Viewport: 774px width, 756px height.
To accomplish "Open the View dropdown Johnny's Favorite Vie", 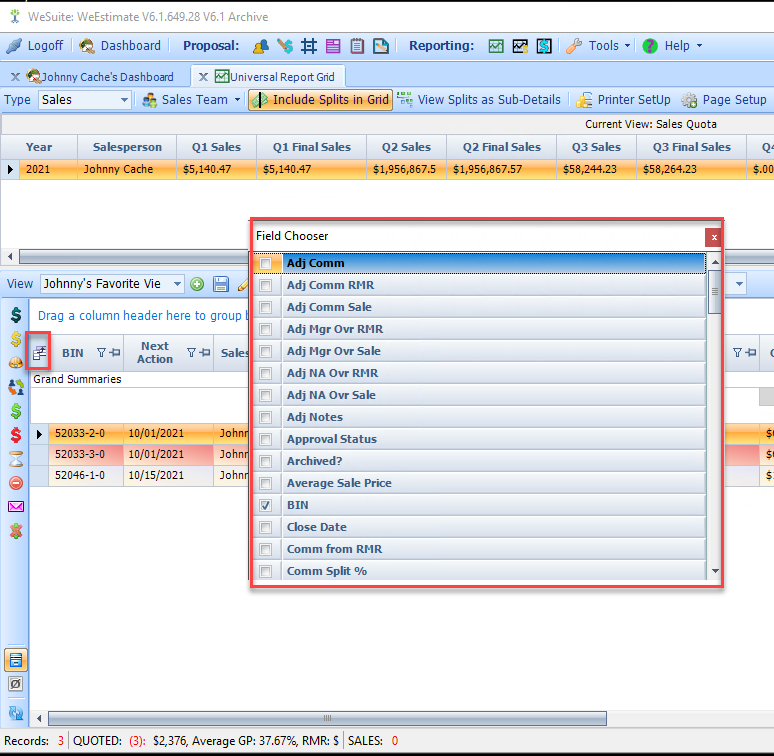I will point(112,284).
